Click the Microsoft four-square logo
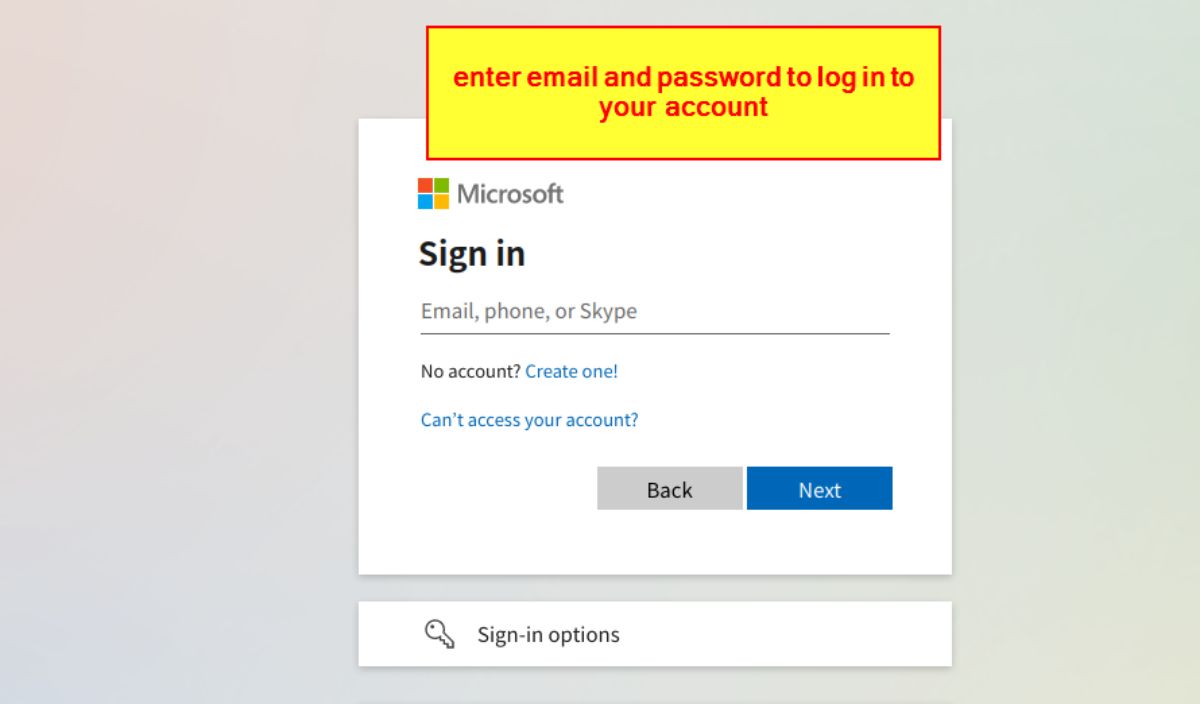The height and width of the screenshot is (704, 1200). [432, 193]
